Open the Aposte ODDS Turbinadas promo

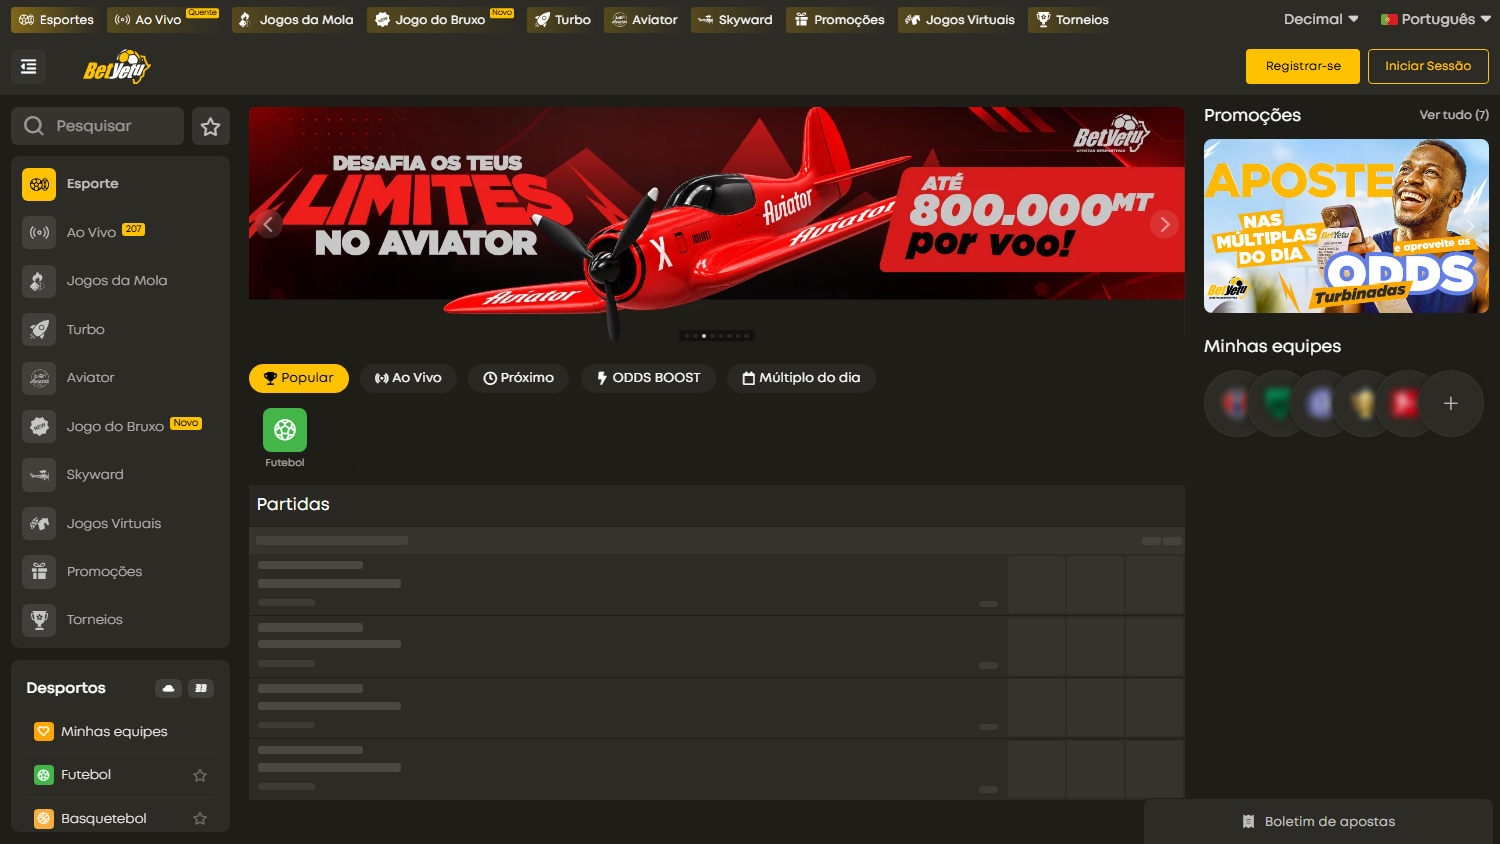pos(1346,226)
